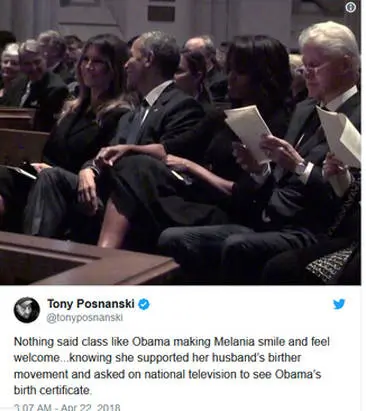Click the glasses on the white-haired man
Screen dimensions: 366x411
(314, 70)
